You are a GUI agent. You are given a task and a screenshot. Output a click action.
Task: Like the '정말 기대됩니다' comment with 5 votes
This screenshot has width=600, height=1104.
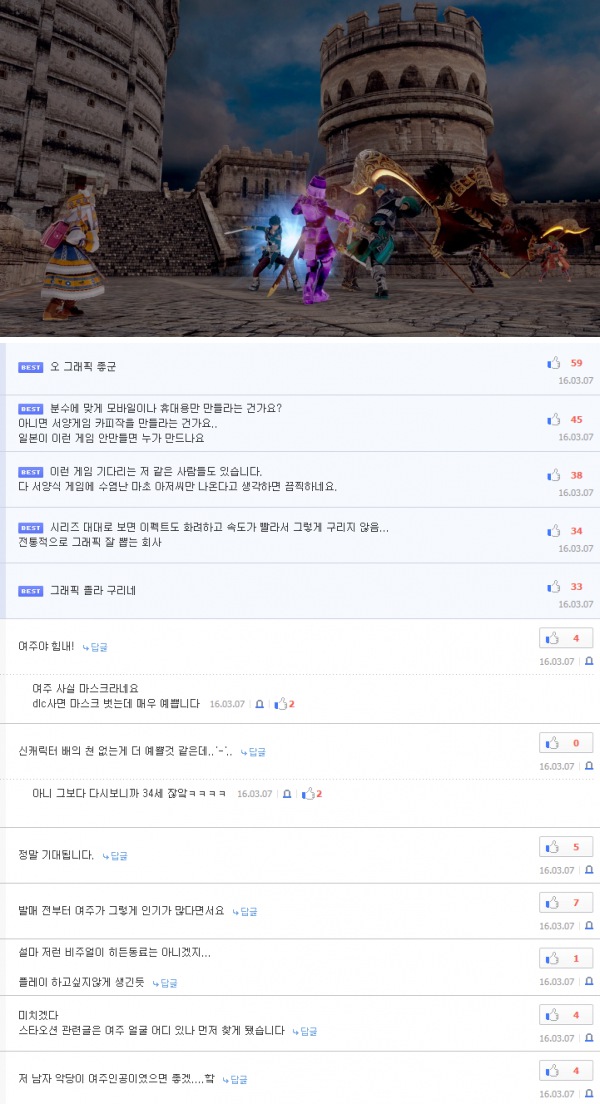(x=566, y=847)
